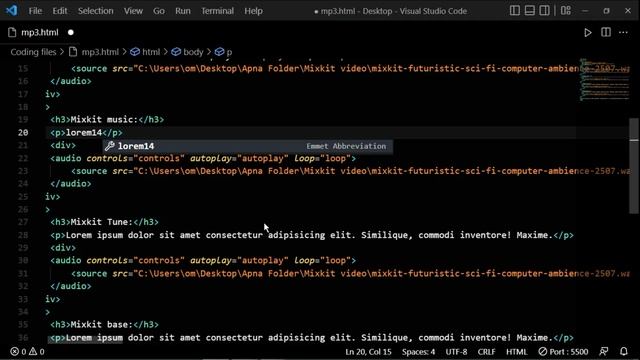Click the minimap code overview

pos(604,80)
